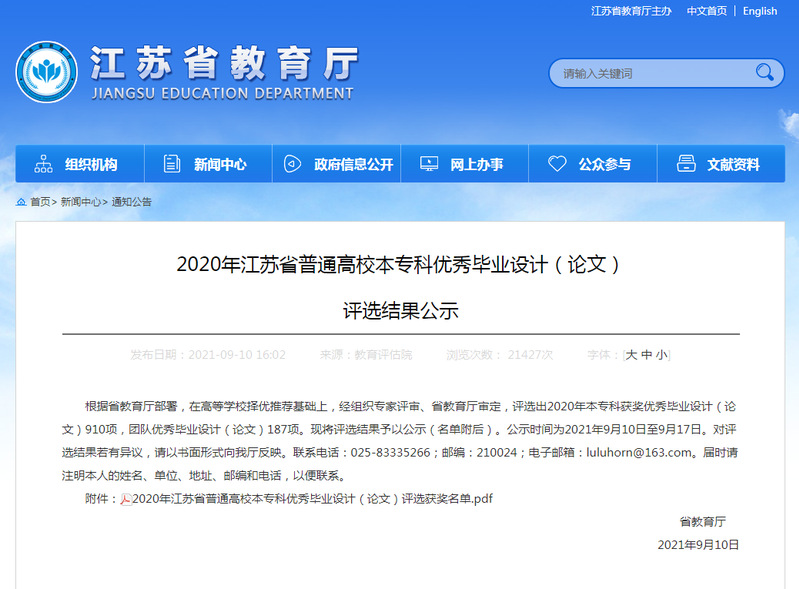The width and height of the screenshot is (799, 589).
Task: Click the 网上办事 monitor icon
Action: coord(429,164)
